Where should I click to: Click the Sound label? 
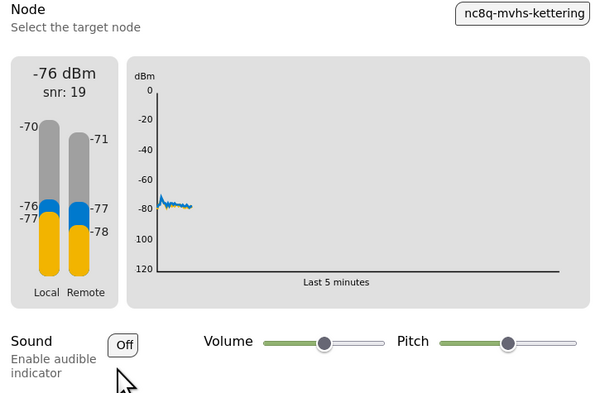click(31, 341)
